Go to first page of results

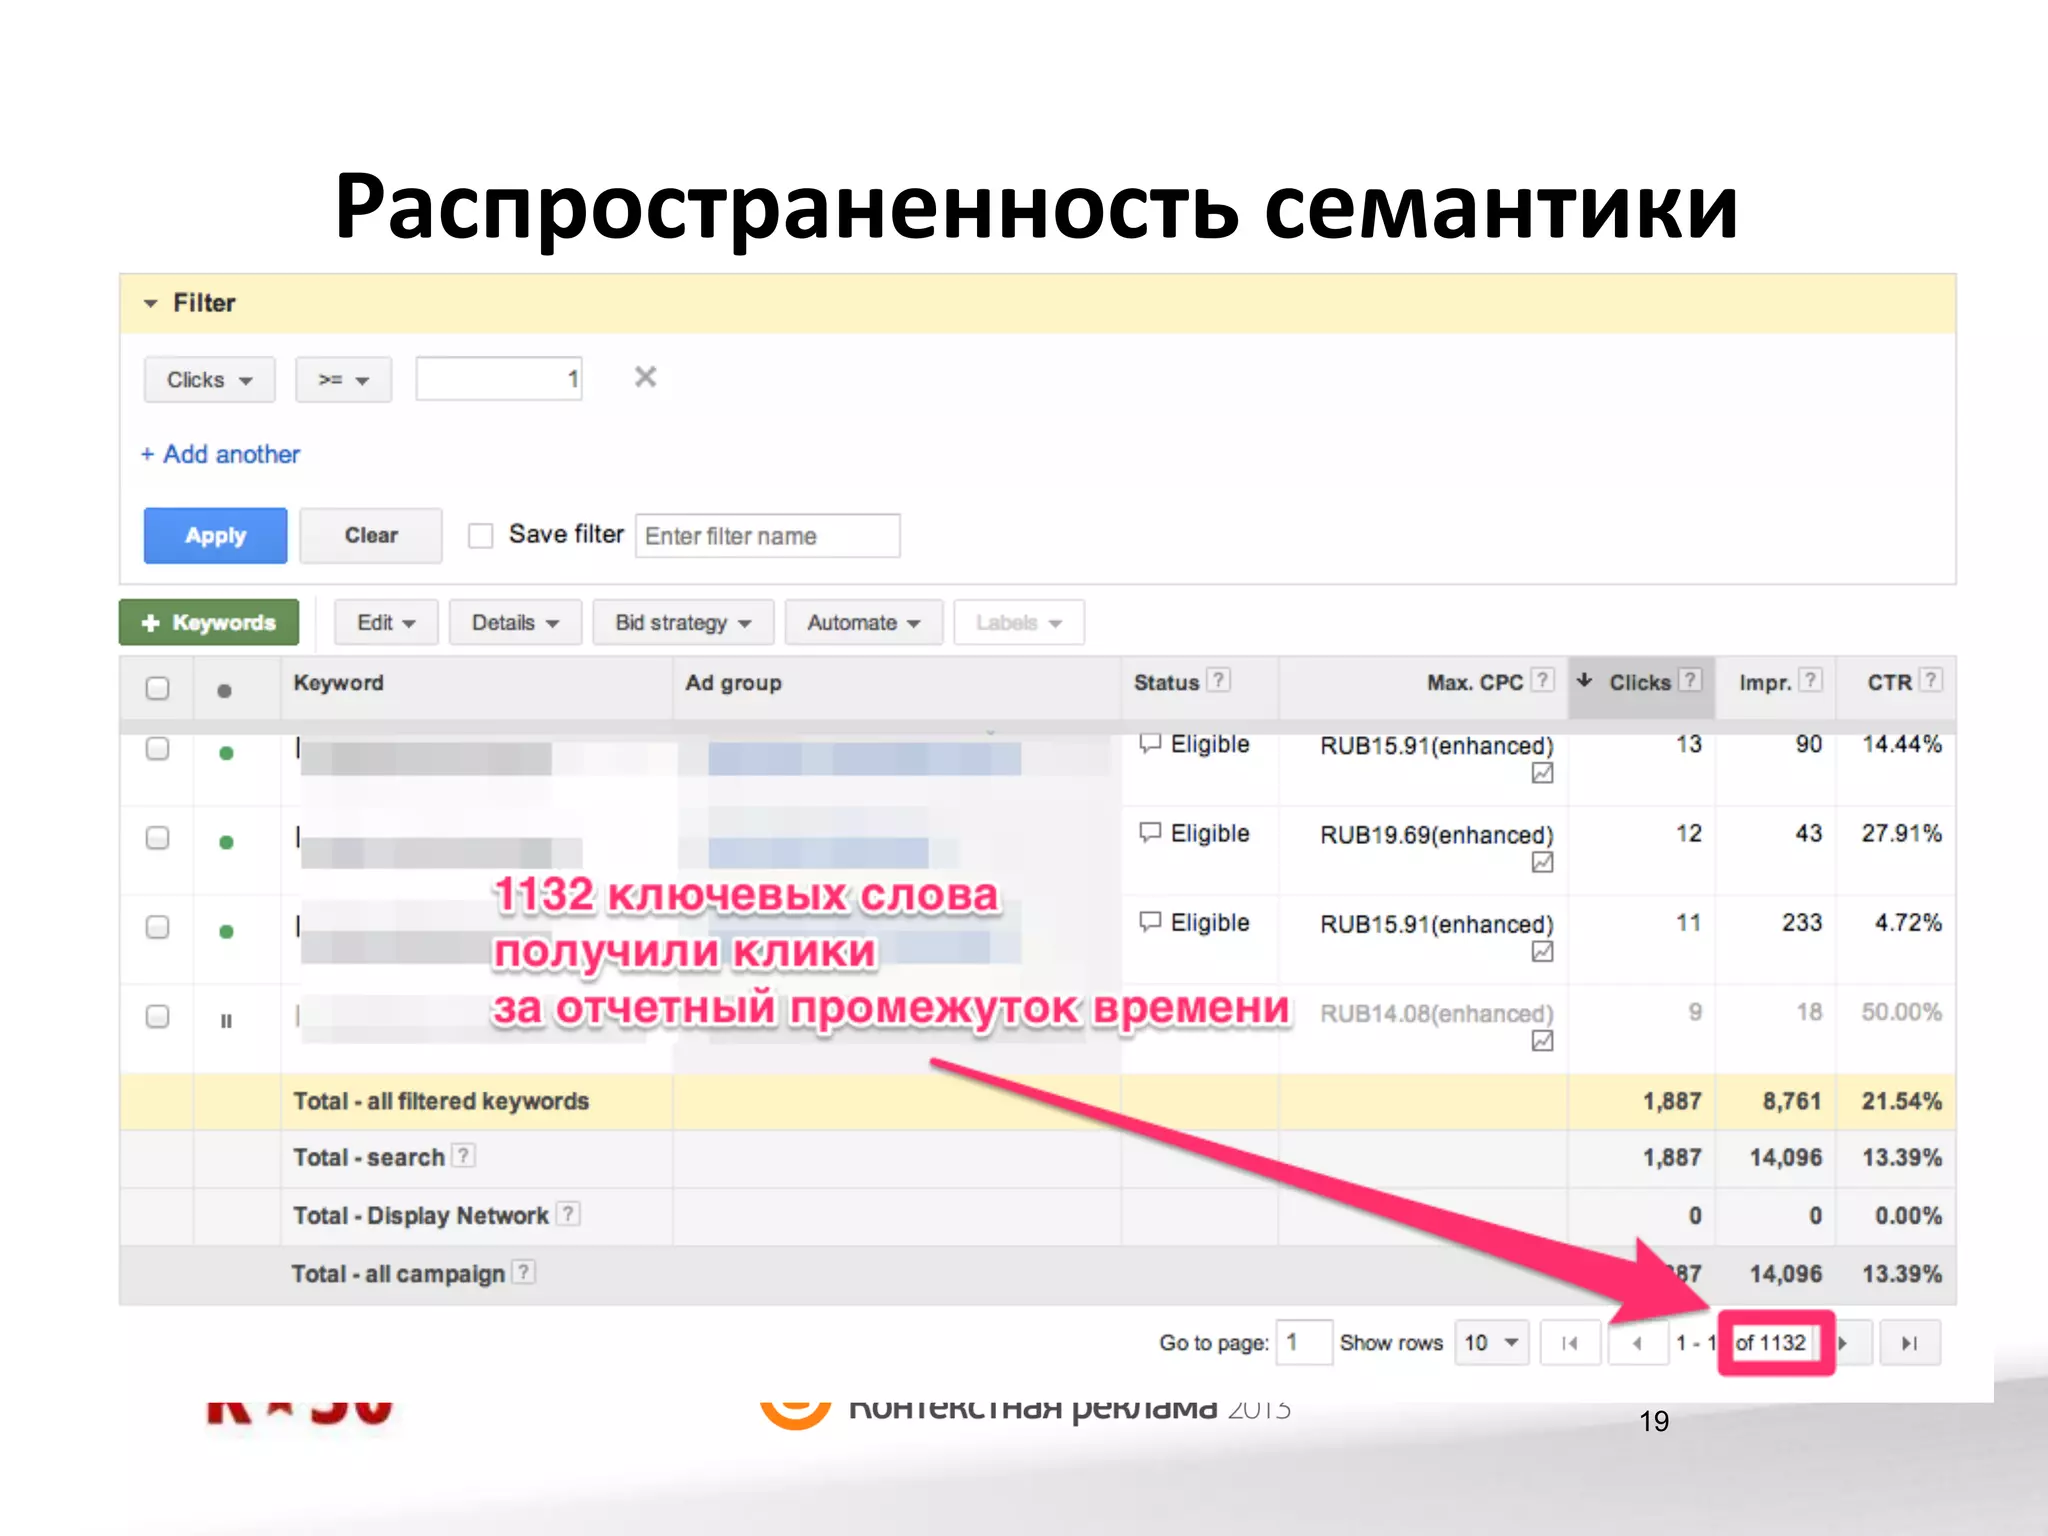1570,1343
